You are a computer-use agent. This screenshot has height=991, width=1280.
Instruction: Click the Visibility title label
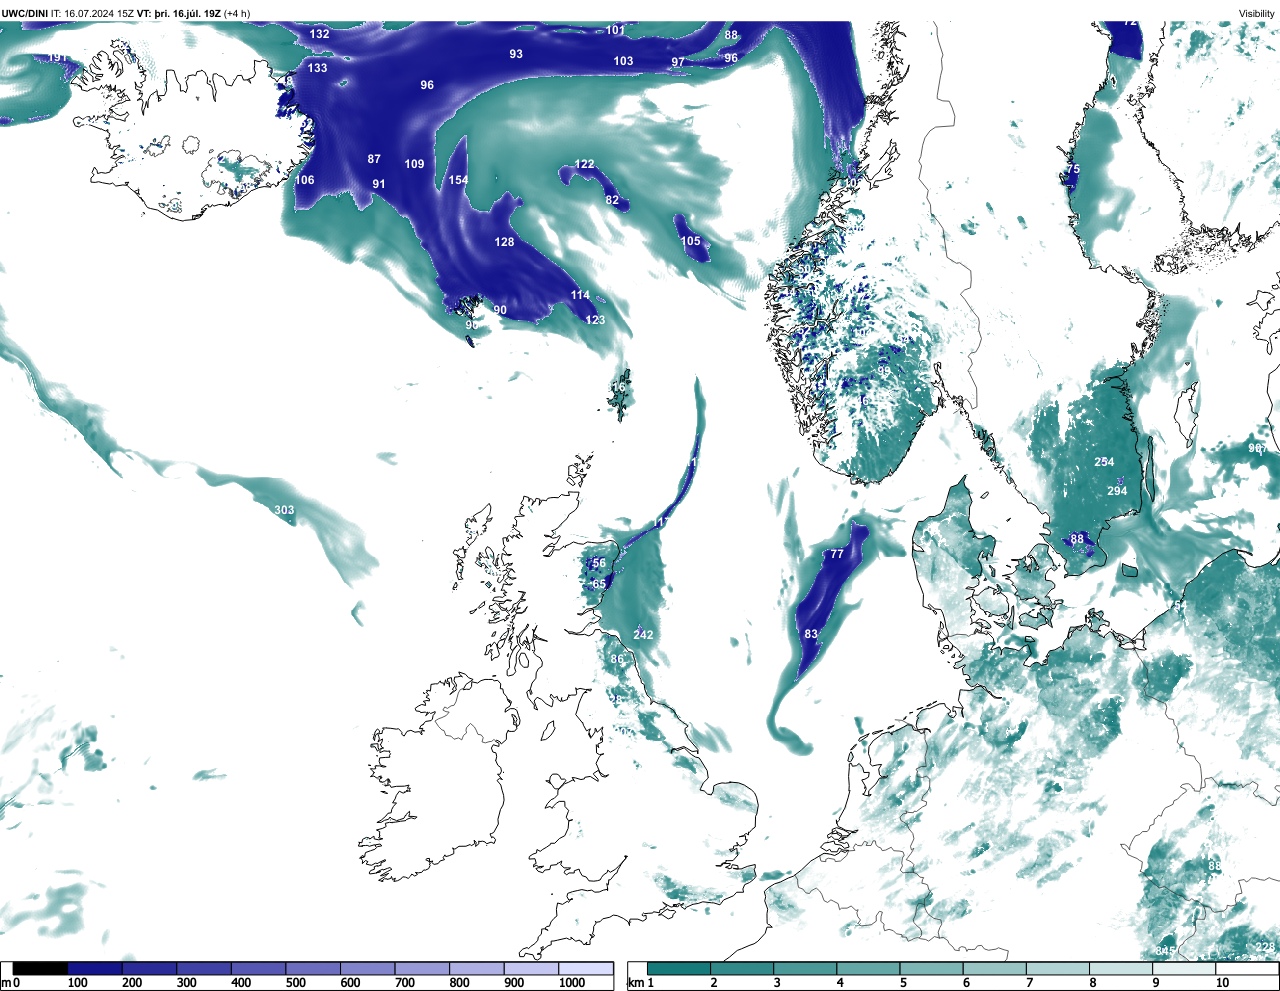pyautogui.click(x=1257, y=14)
